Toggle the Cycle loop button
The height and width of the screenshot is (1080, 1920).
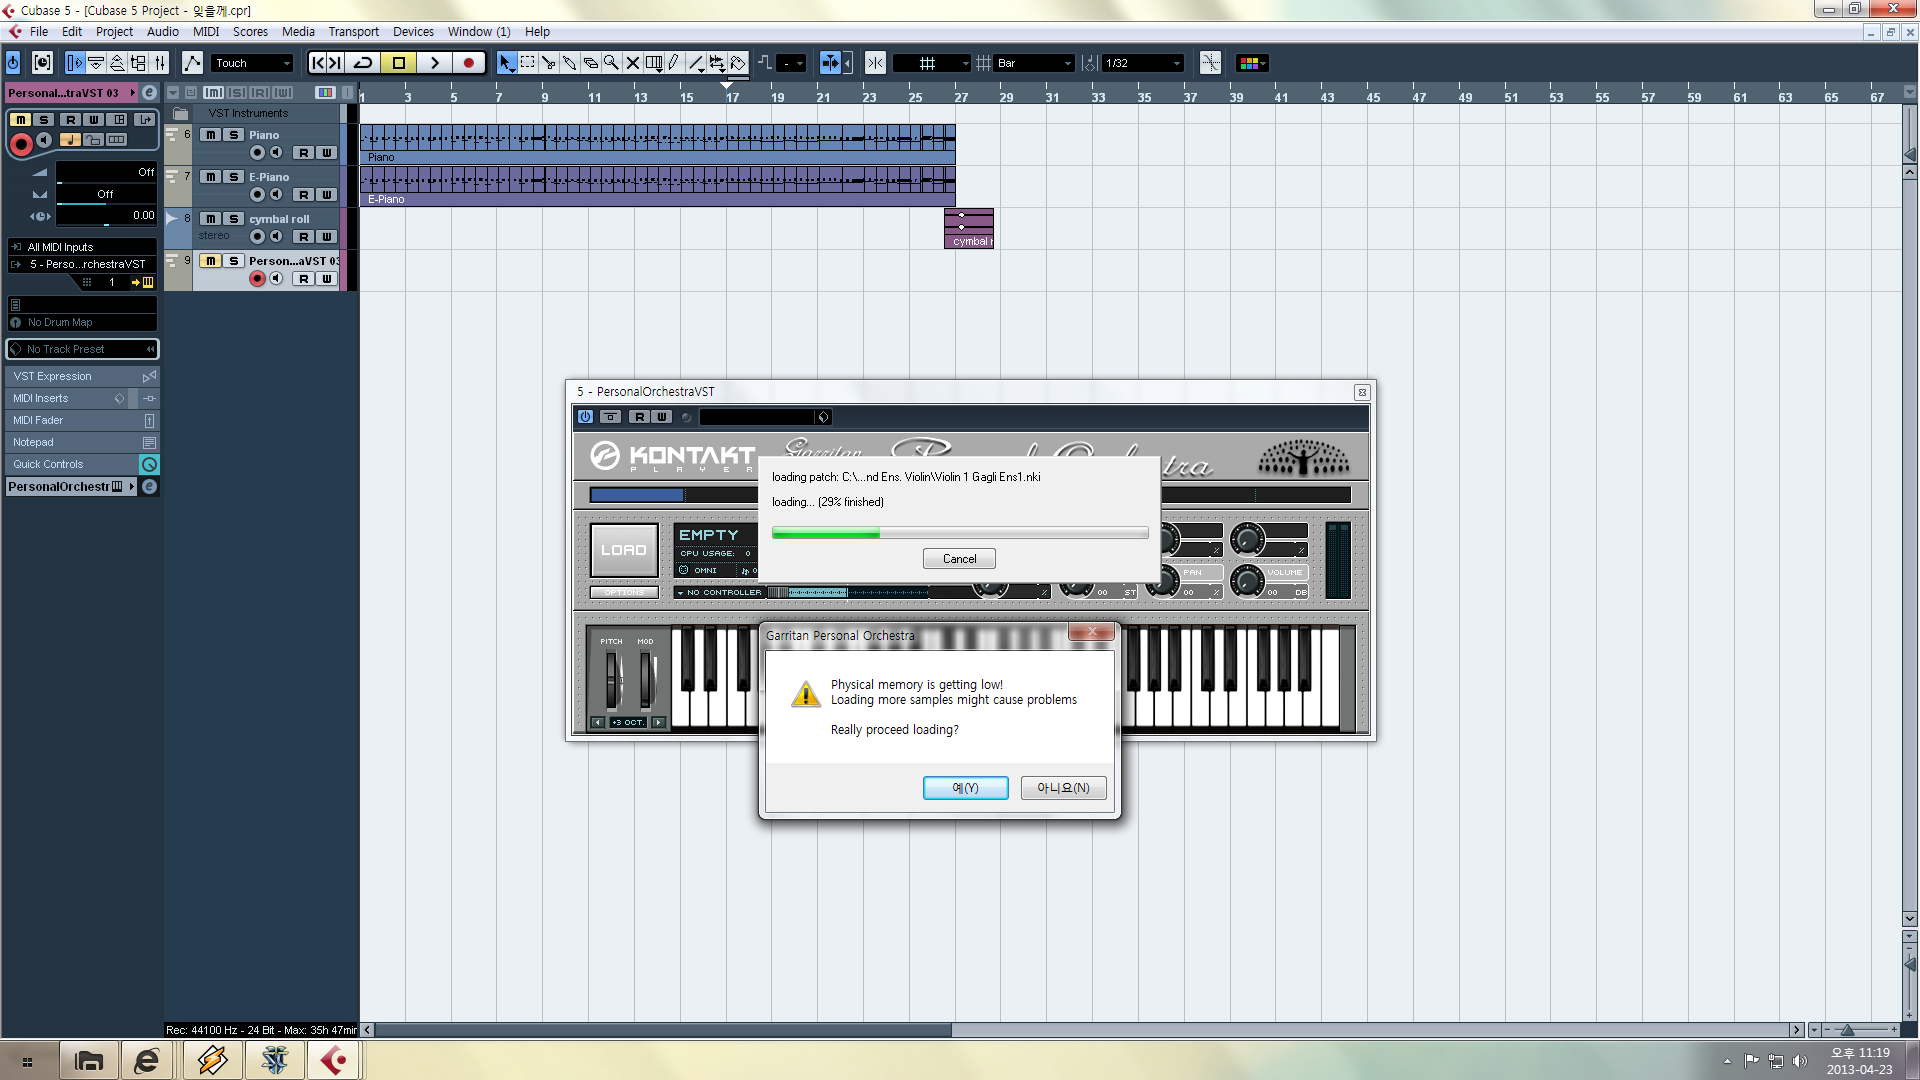click(363, 63)
